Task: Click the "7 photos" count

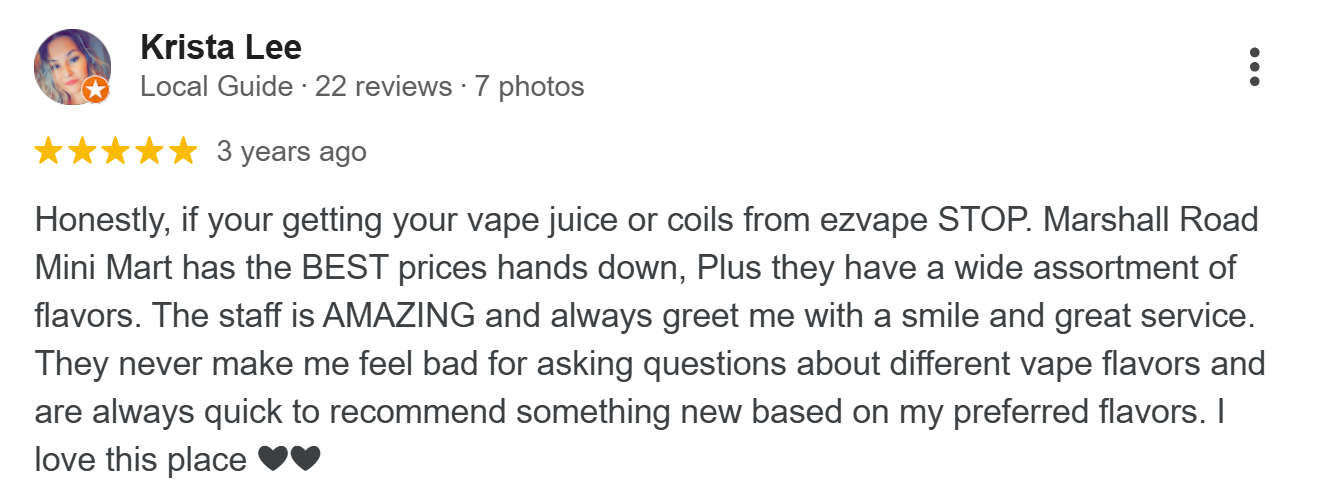Action: [x=529, y=87]
